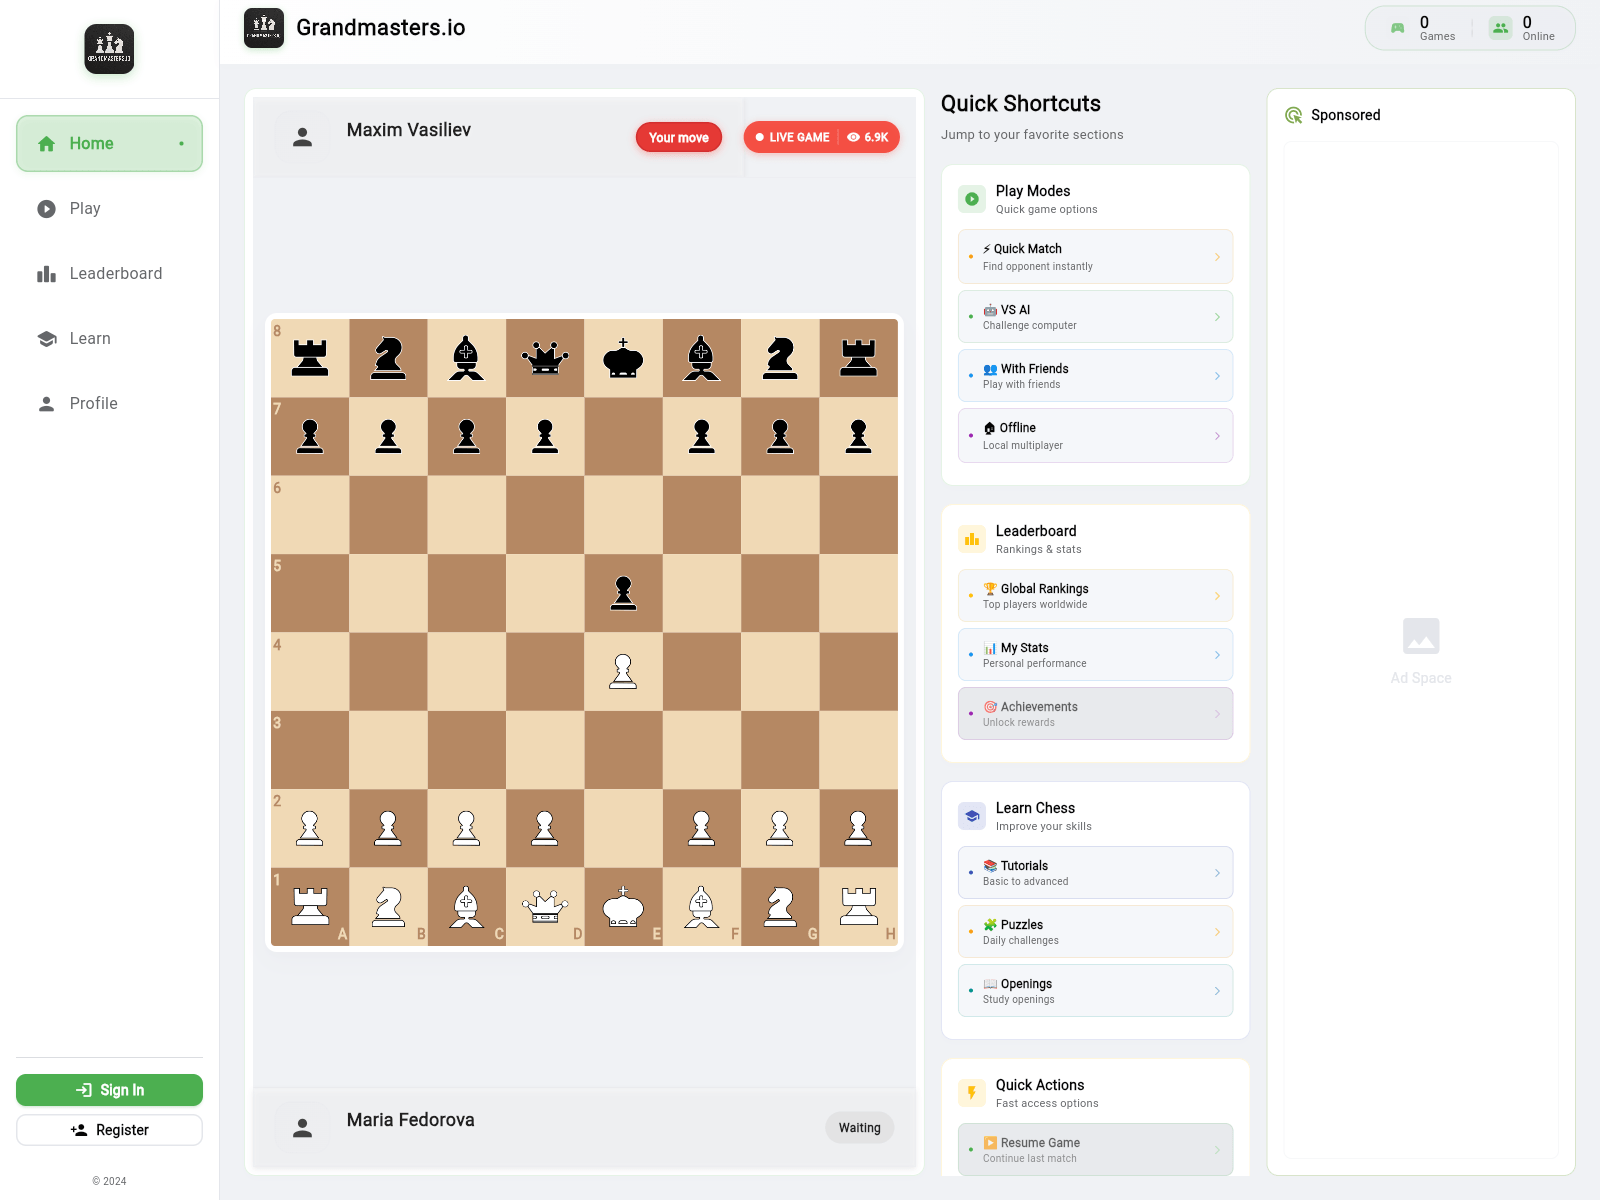Expand the My Stats chevron
Image resolution: width=1600 pixels, height=1200 pixels.
(1217, 655)
